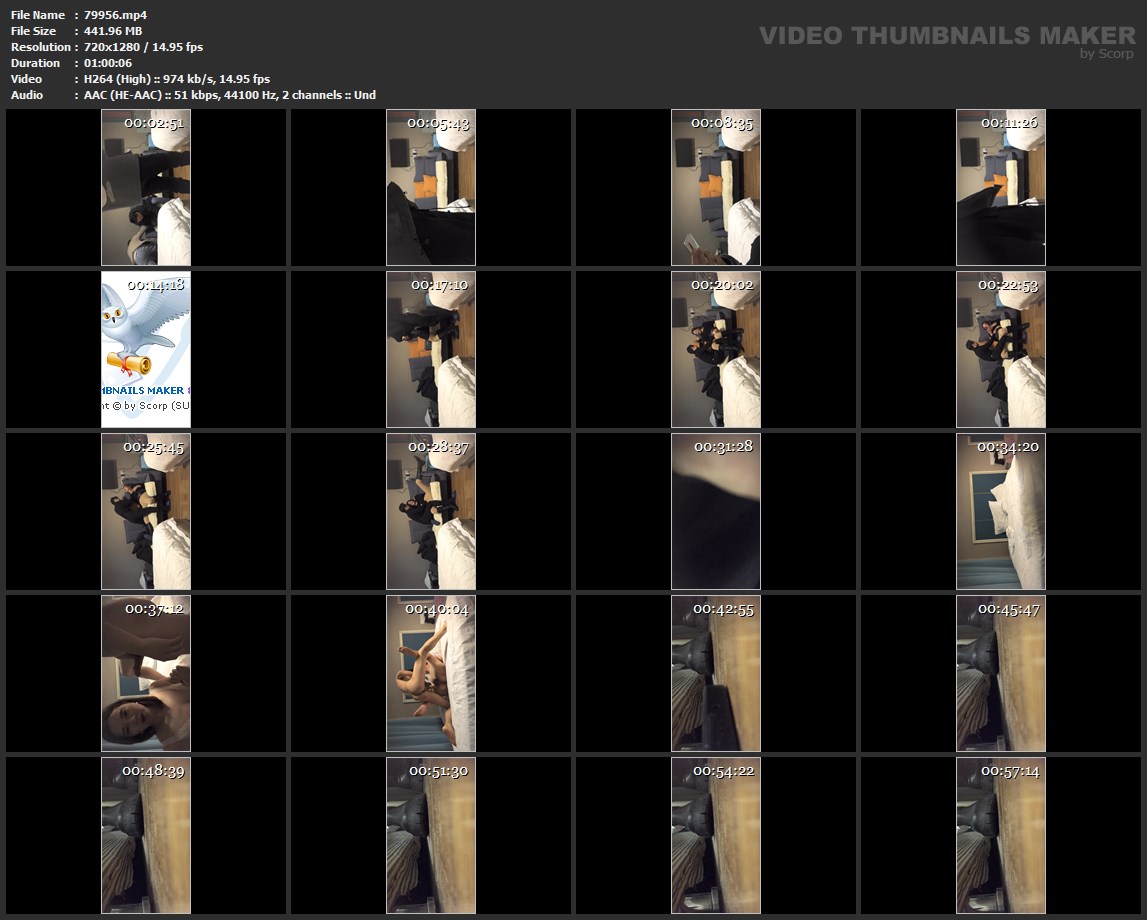Pick the thumbnail at 00:48:39
The image size is (1147, 920).
[146, 835]
